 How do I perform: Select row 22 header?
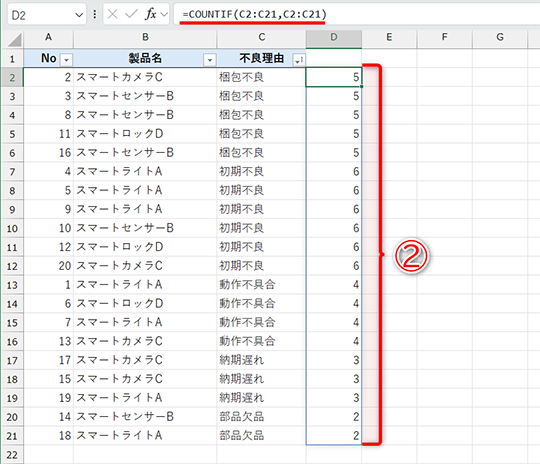click(12, 455)
